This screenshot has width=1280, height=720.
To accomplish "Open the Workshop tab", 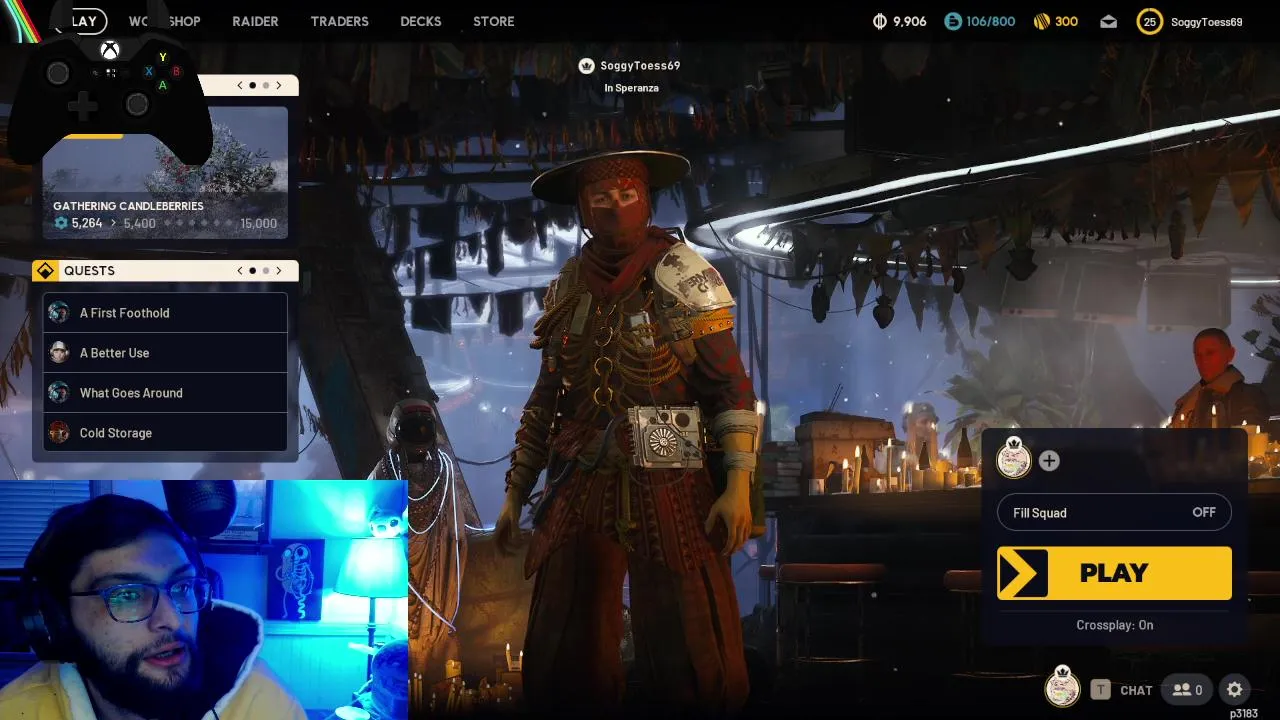I will [165, 21].
